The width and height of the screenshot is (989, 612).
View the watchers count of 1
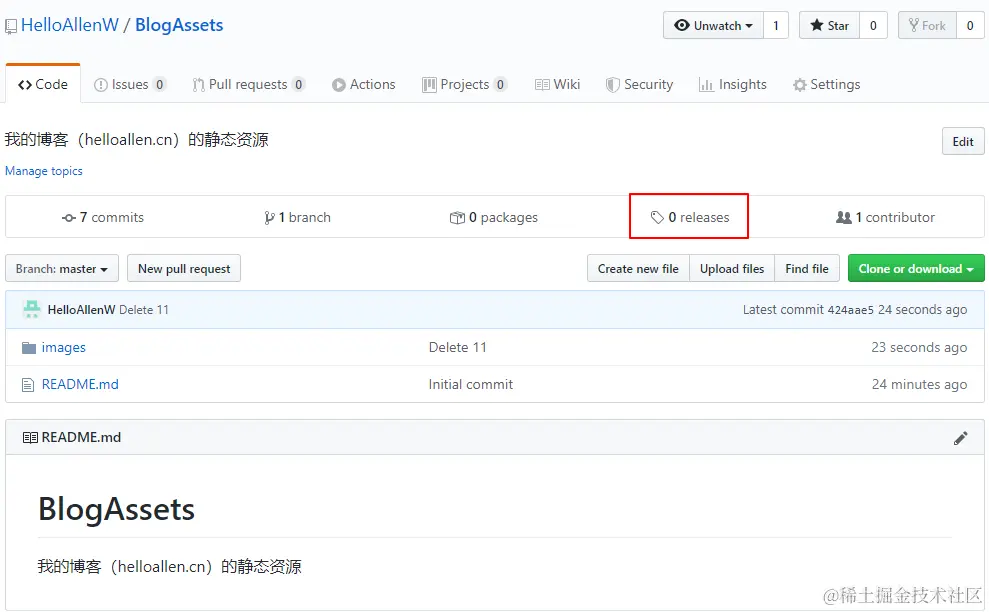coord(776,25)
